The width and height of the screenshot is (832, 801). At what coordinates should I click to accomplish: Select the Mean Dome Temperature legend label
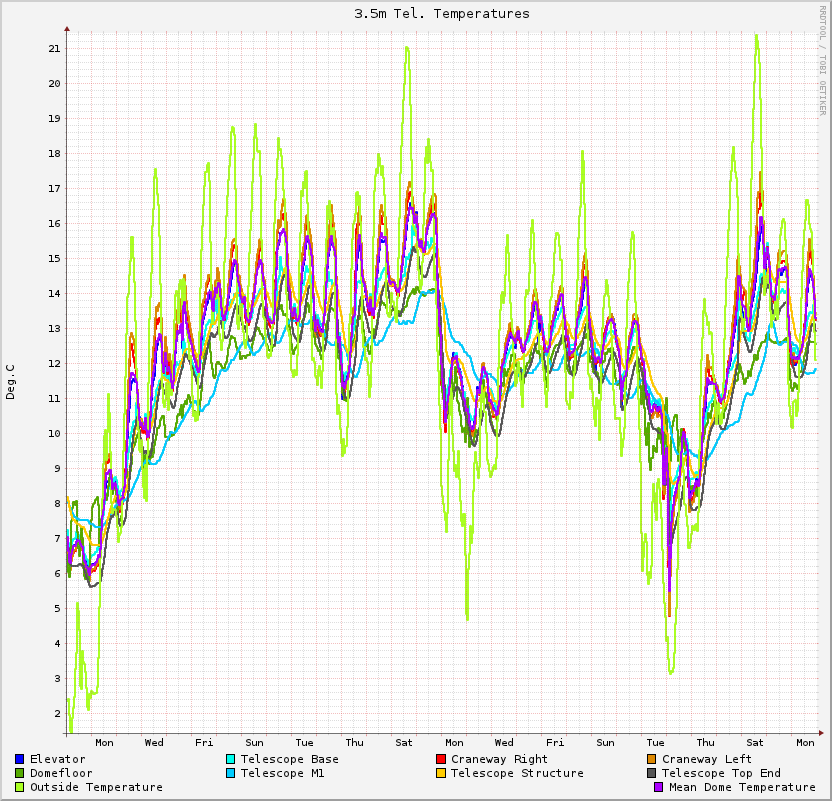742,787
